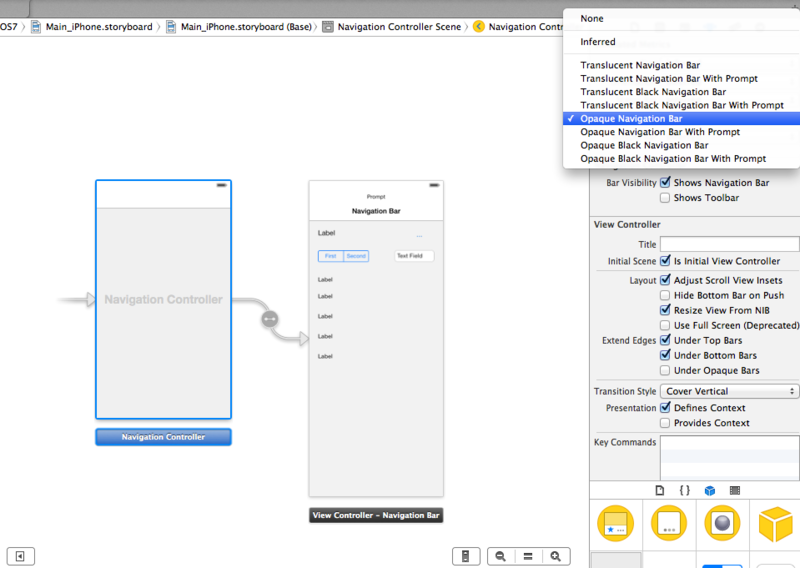Click the yellow Navigation Controller breadcrumb icon
The width and height of the screenshot is (800, 568).
click(x=479, y=27)
